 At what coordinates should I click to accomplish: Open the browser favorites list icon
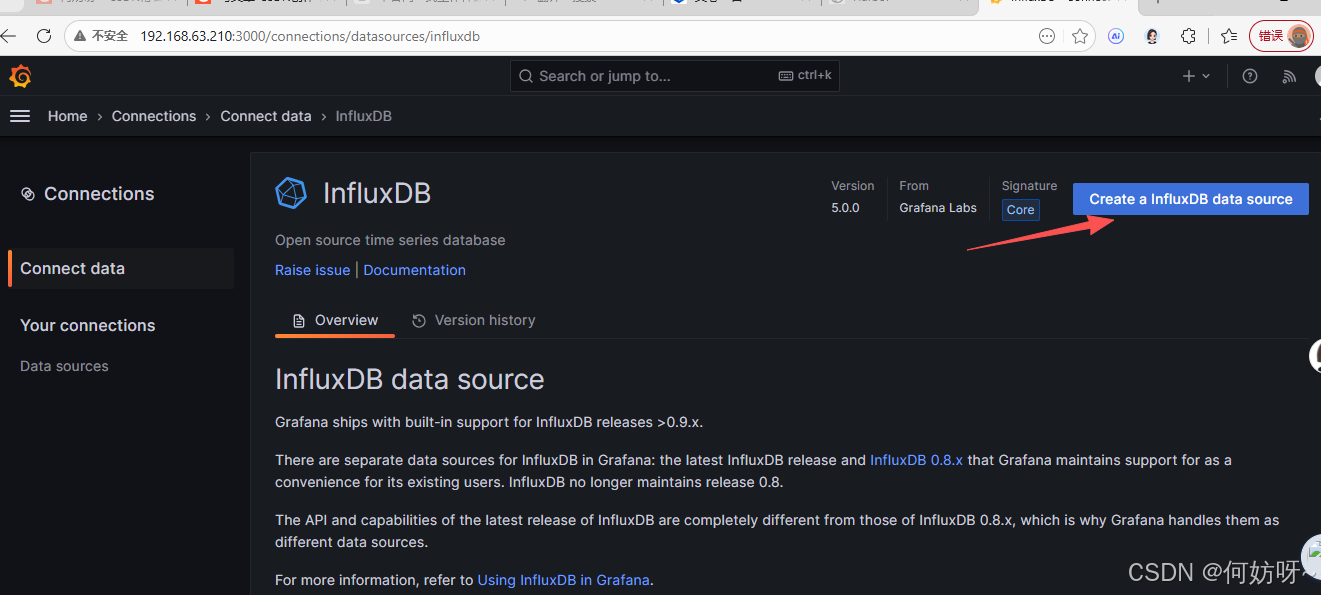tap(1229, 36)
